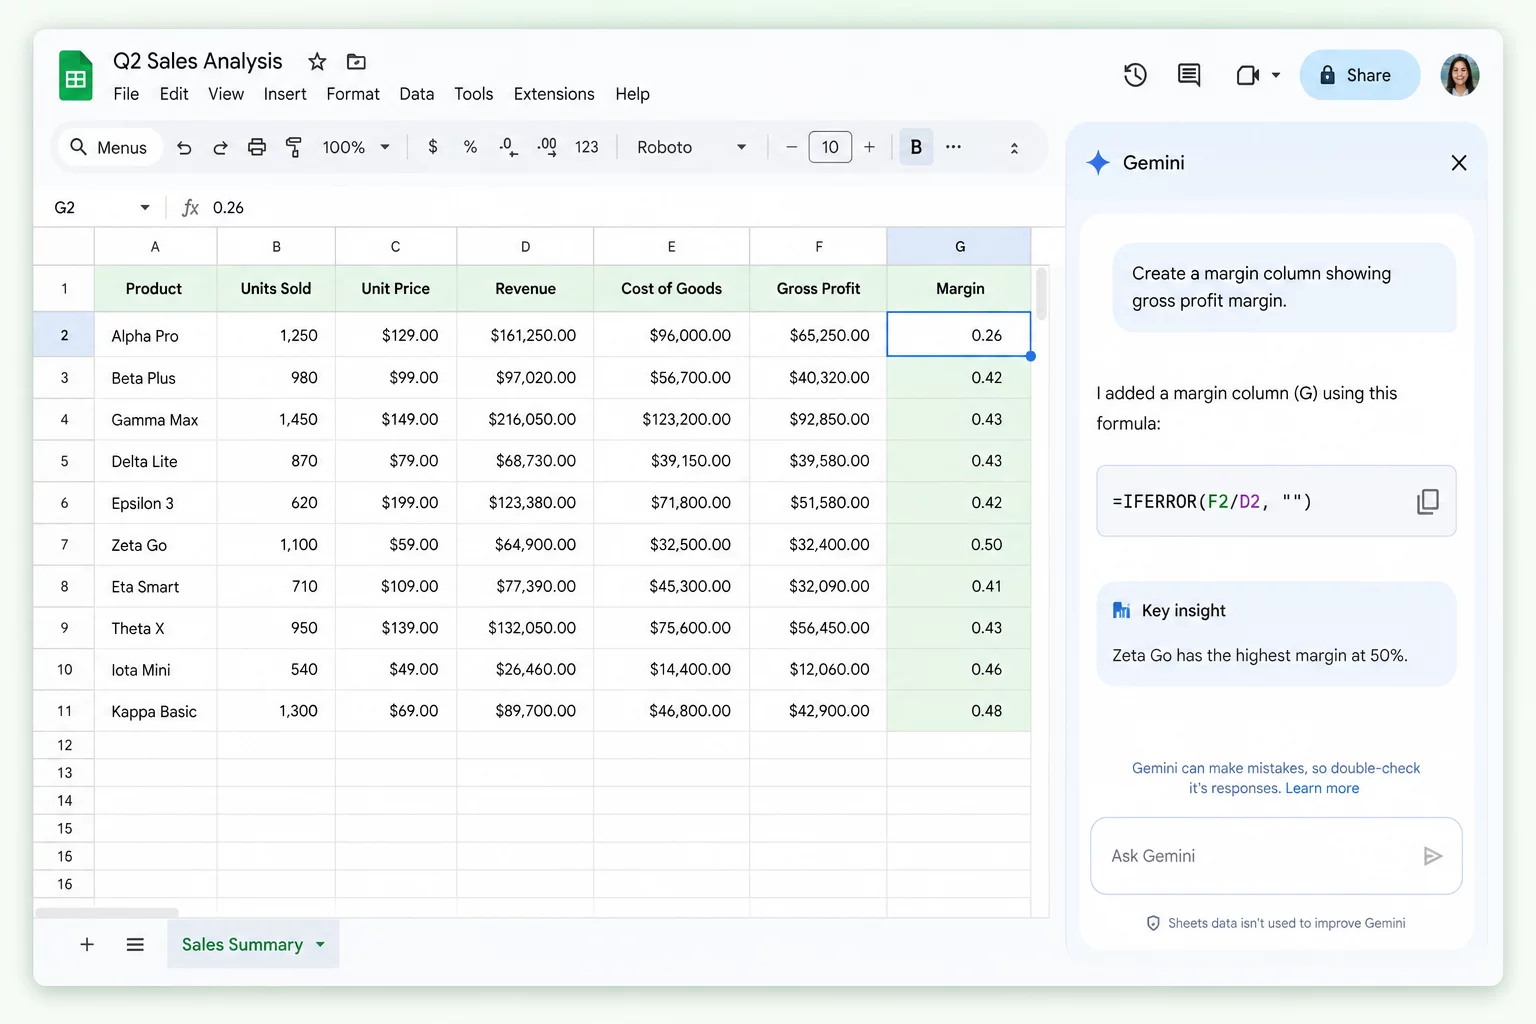Open the Google Sheets home icon

[76, 76]
